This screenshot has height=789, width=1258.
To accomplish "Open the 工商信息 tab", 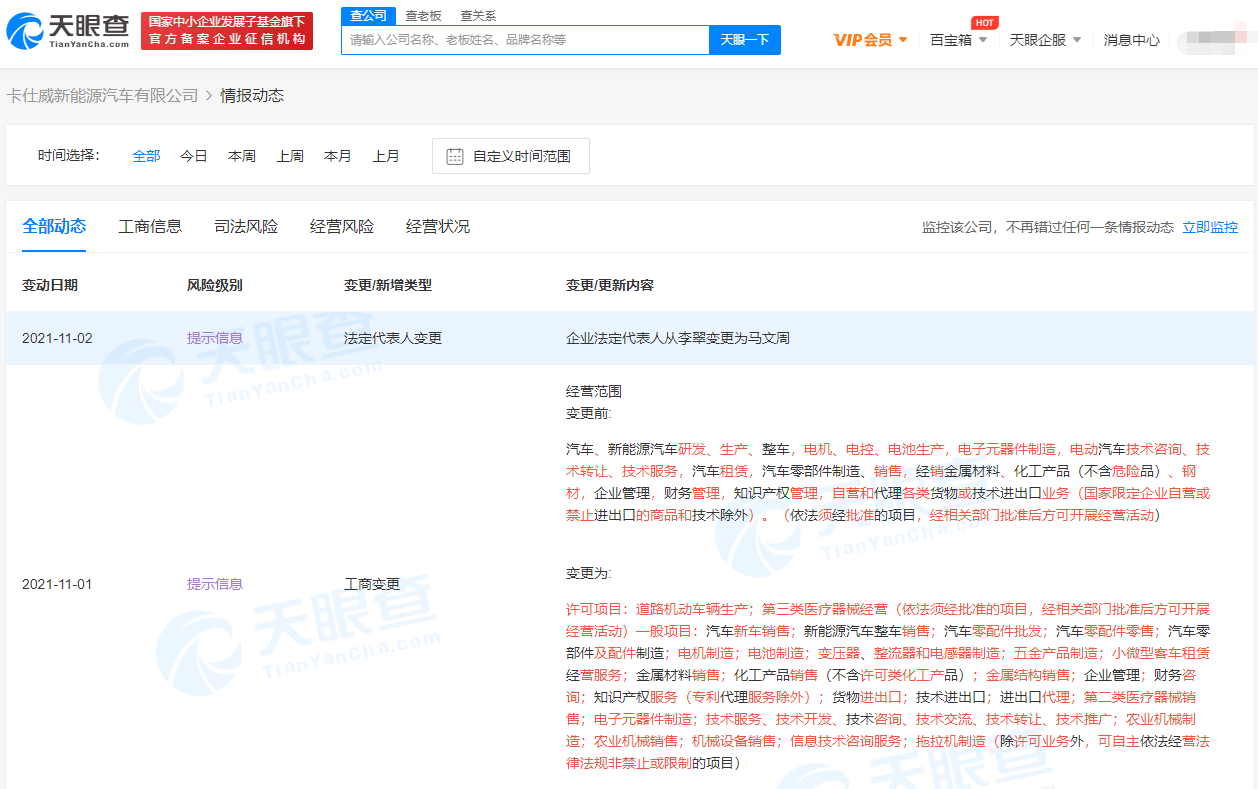I will 150,226.
